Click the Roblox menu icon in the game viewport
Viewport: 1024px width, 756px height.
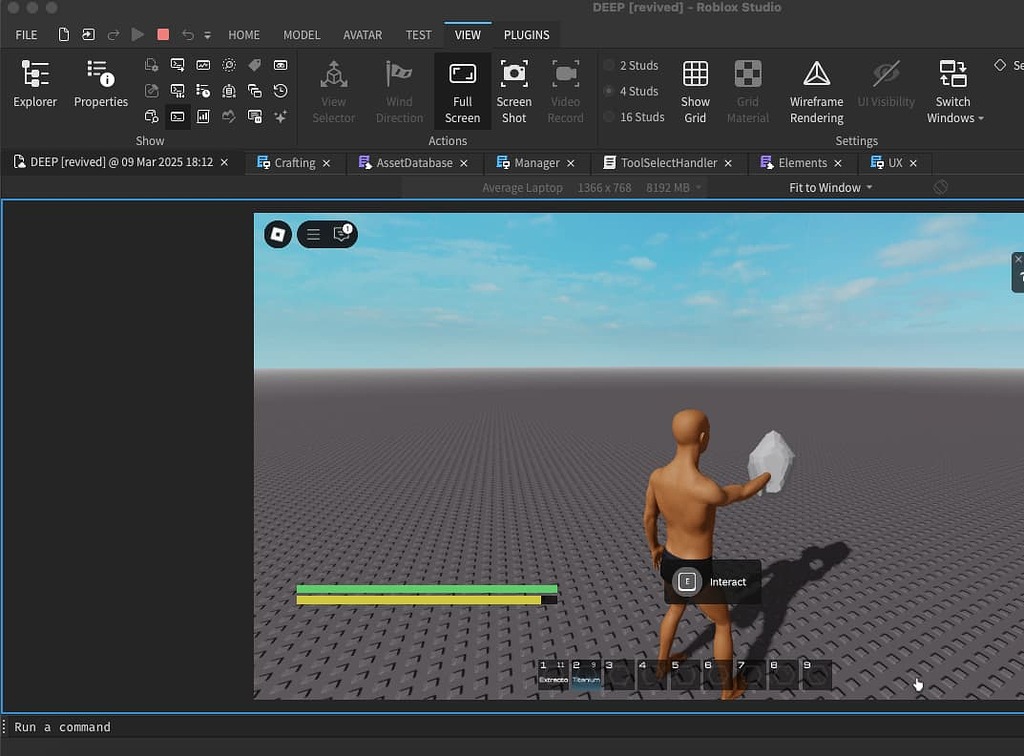pyautogui.click(x=277, y=234)
